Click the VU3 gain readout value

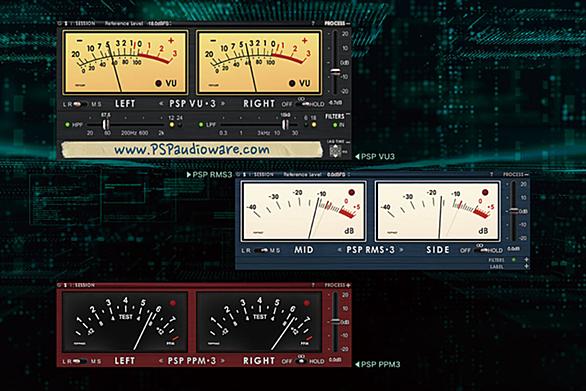[335, 103]
